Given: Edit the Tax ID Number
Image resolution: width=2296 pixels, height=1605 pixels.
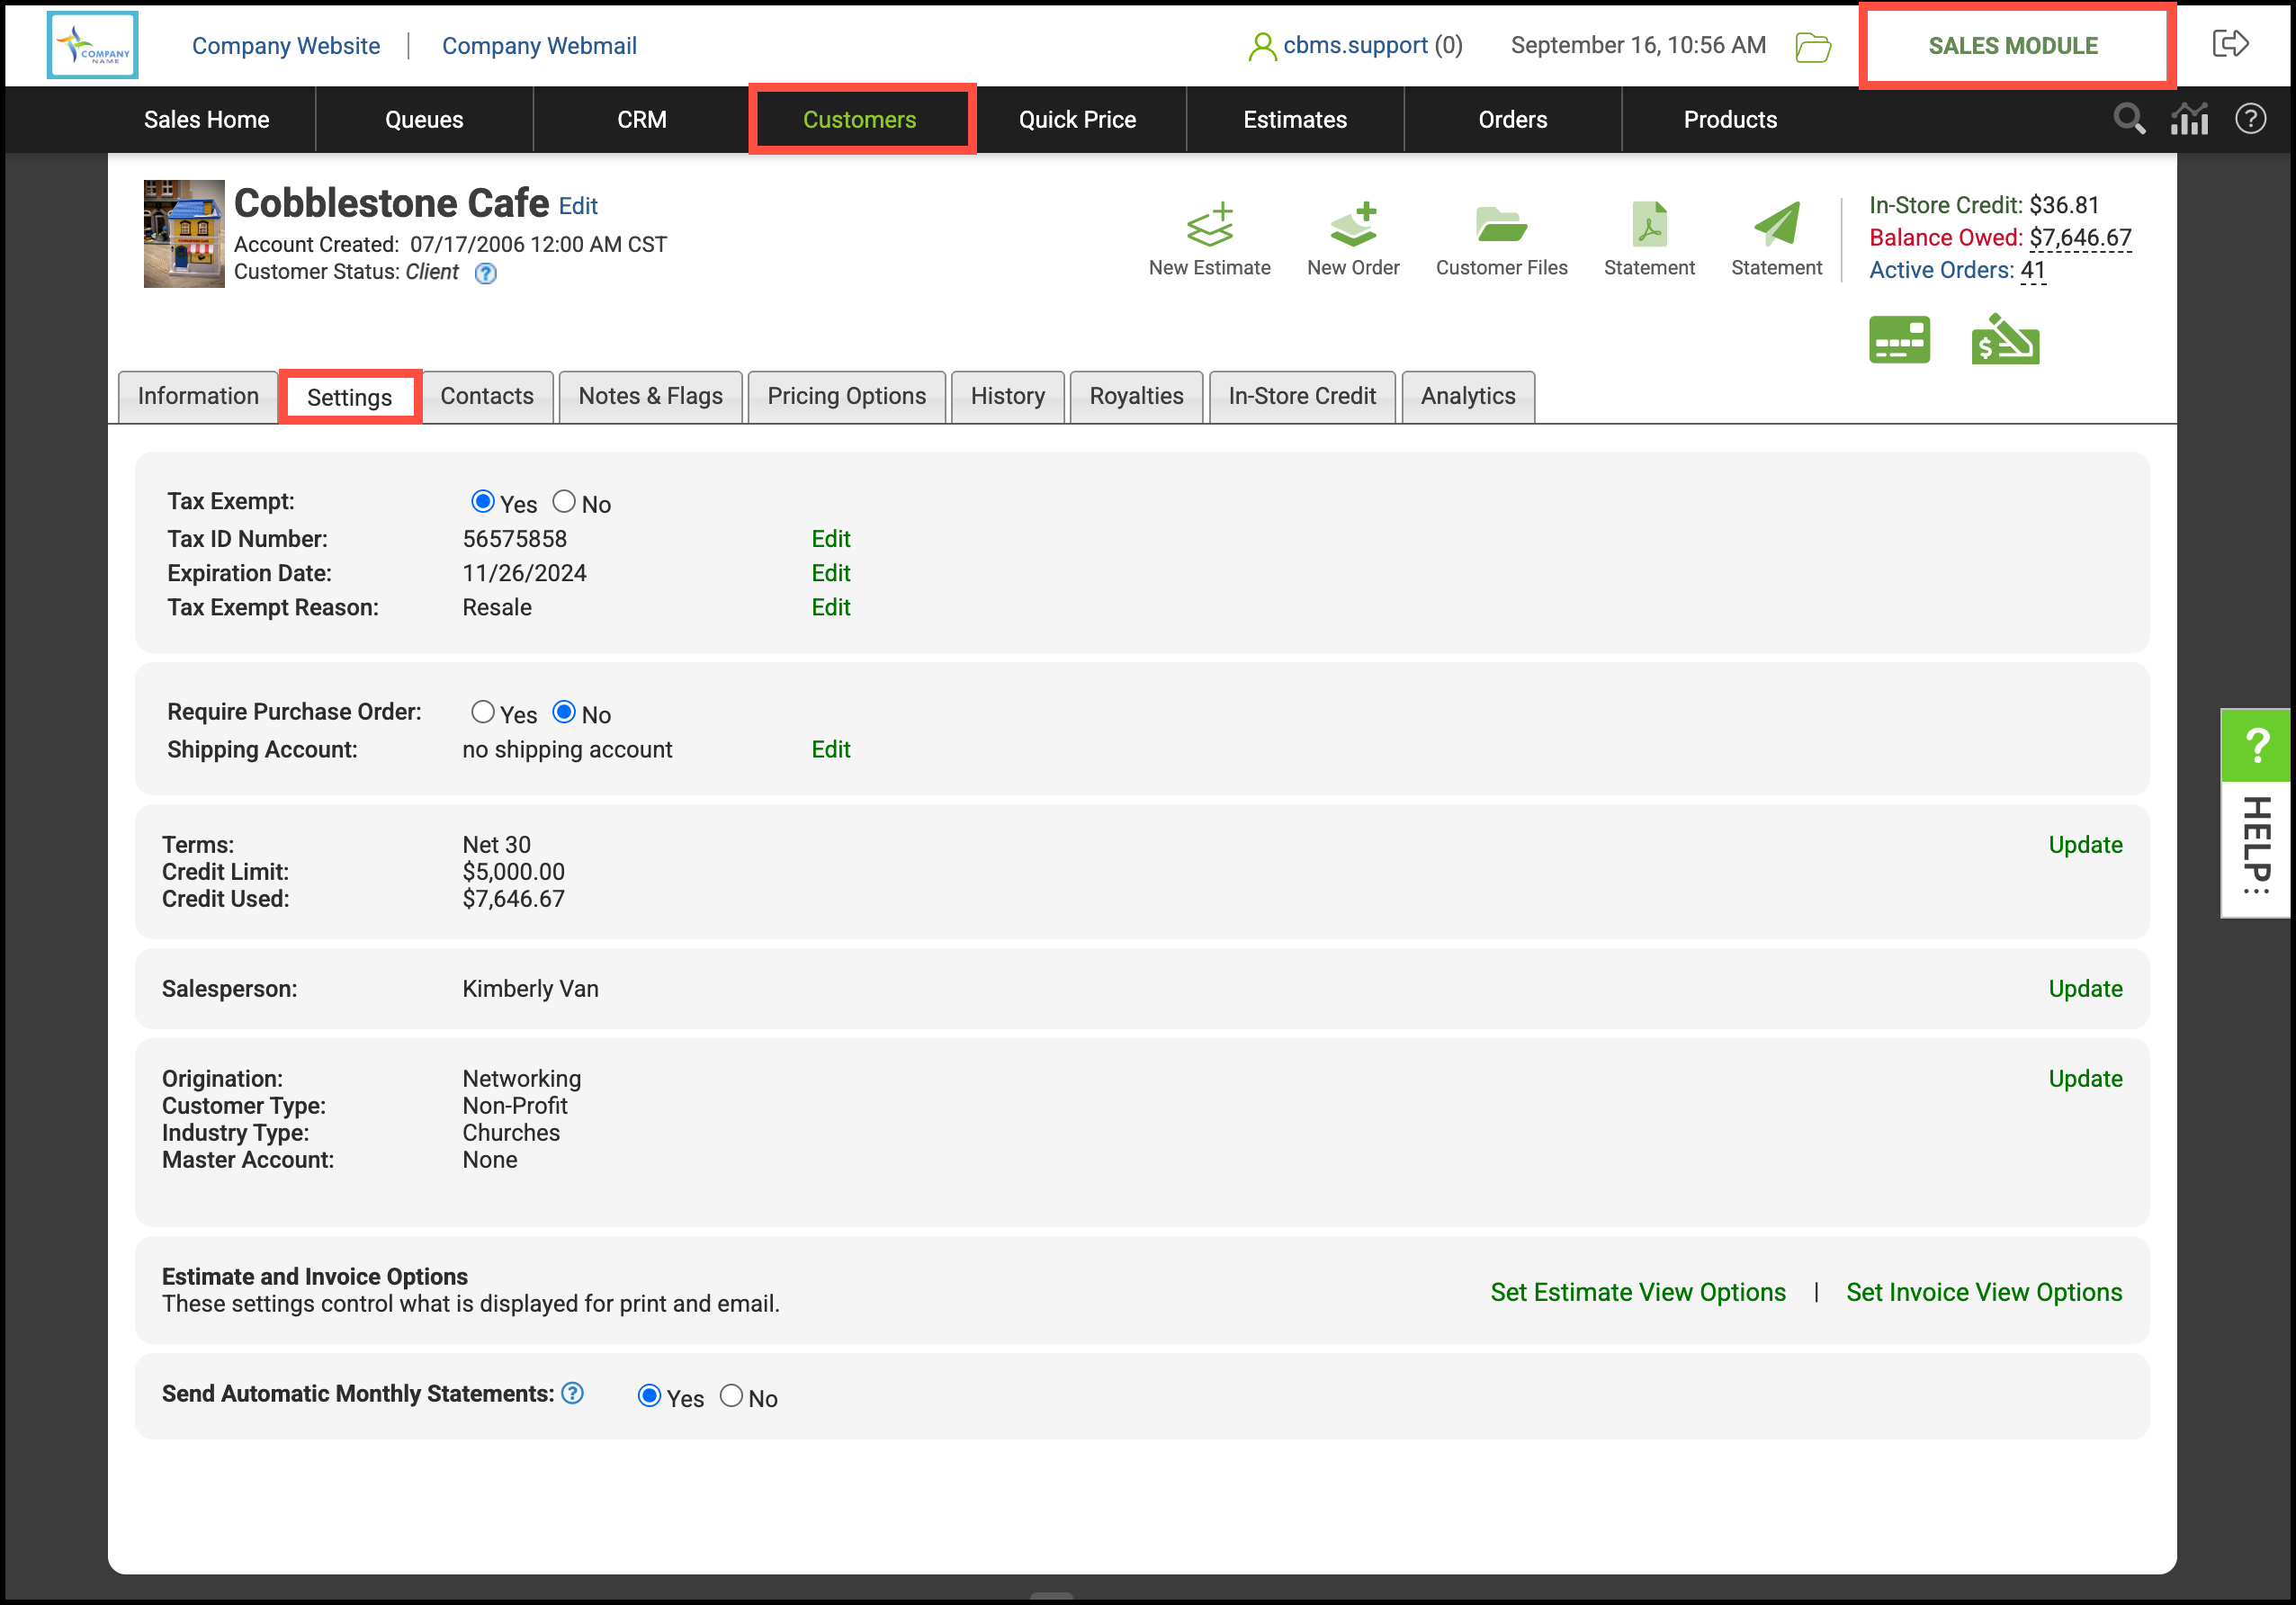Looking at the screenshot, I should point(830,539).
